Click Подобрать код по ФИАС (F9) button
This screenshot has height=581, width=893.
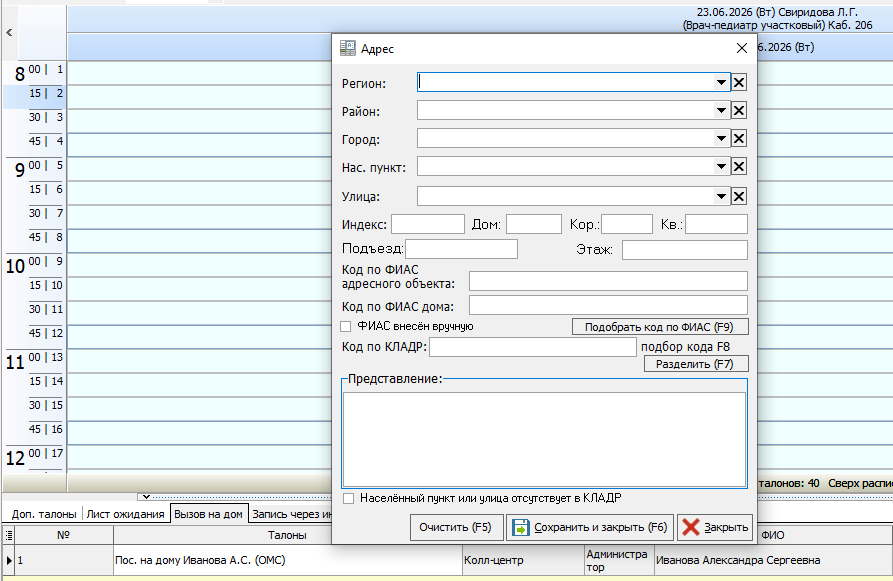(660, 327)
